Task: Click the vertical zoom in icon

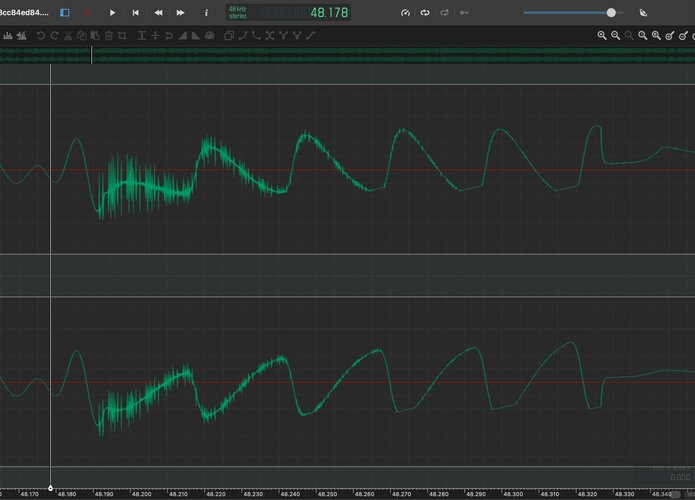Action: pyautogui.click(x=670, y=35)
